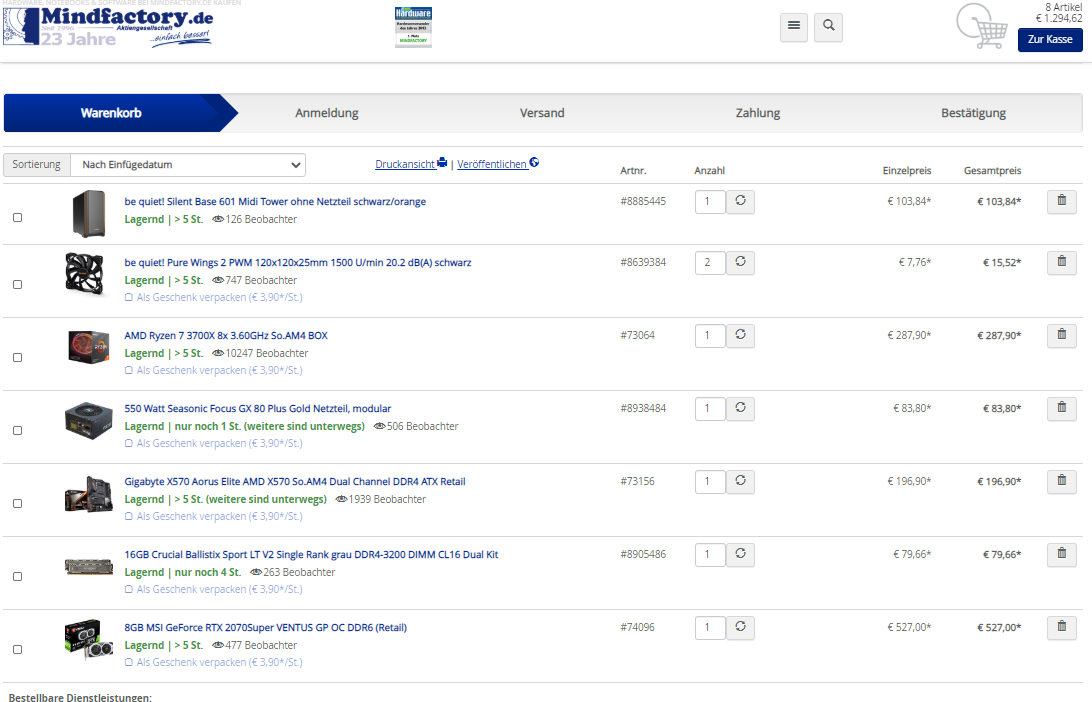
Task: Click the Seasonic power supply thumbnail
Action: point(88,421)
